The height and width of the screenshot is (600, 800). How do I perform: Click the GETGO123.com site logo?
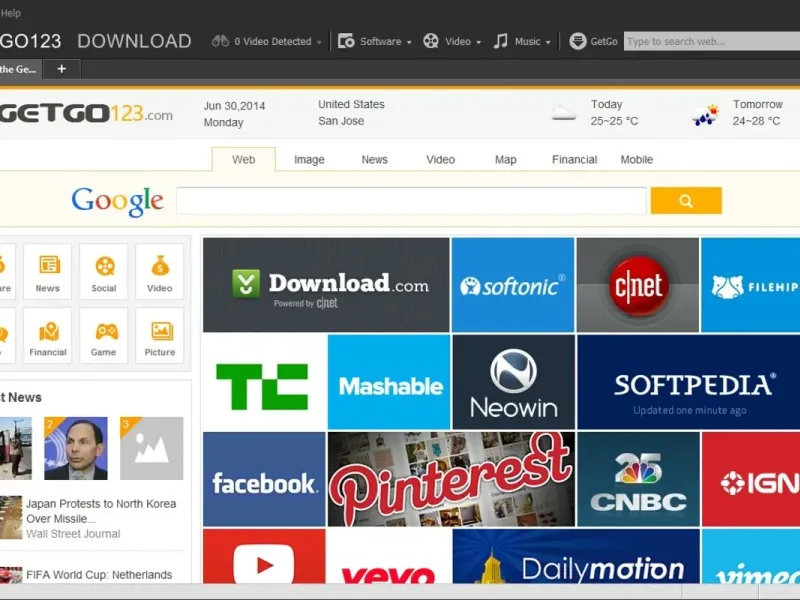86,113
